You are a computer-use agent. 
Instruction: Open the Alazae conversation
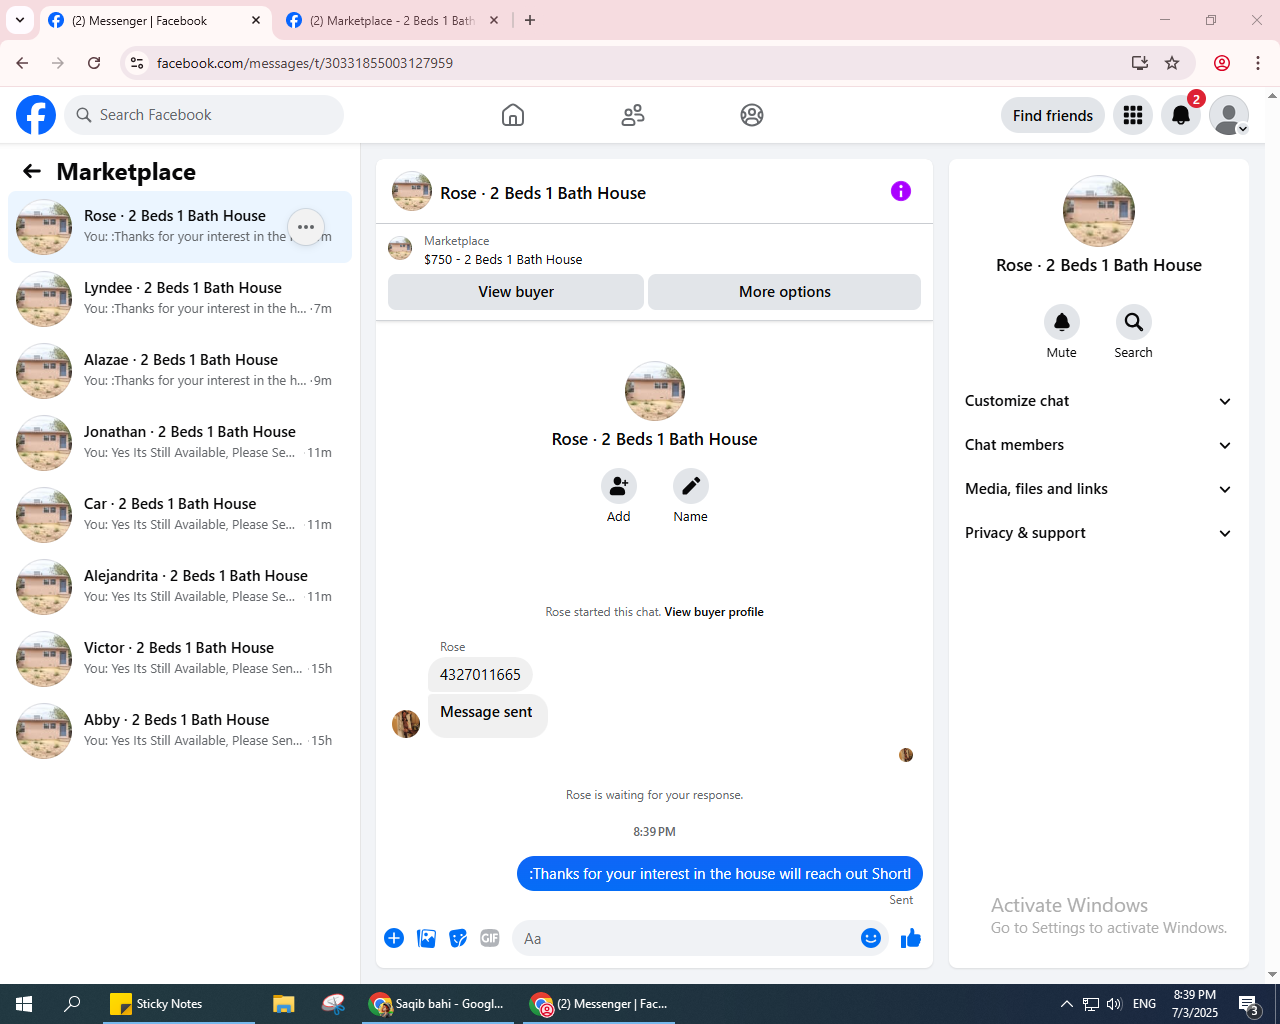coord(180,371)
